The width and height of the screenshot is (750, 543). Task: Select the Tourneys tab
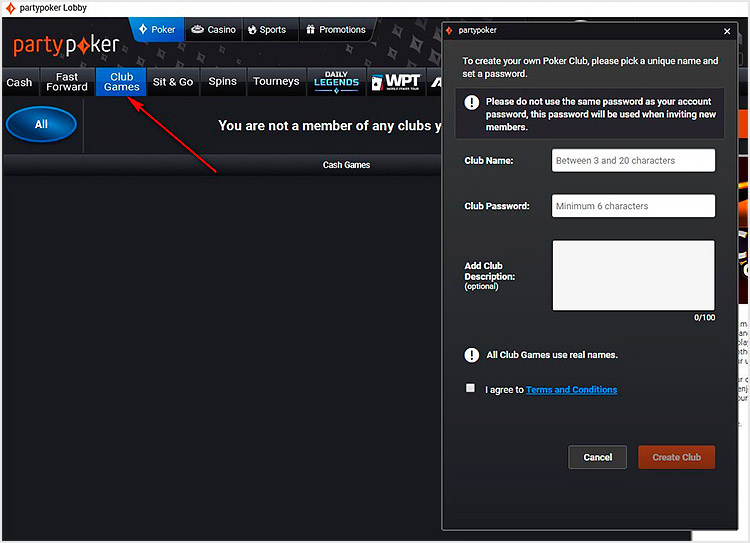(276, 82)
